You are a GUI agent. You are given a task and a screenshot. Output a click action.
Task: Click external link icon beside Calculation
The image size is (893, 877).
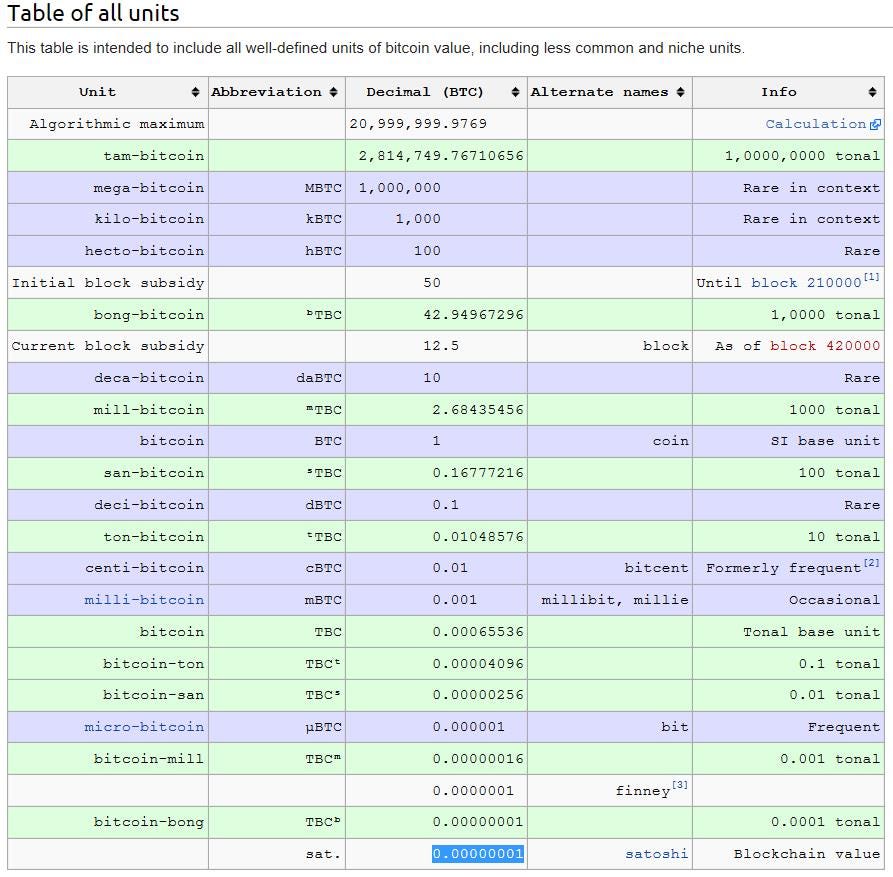point(876,125)
